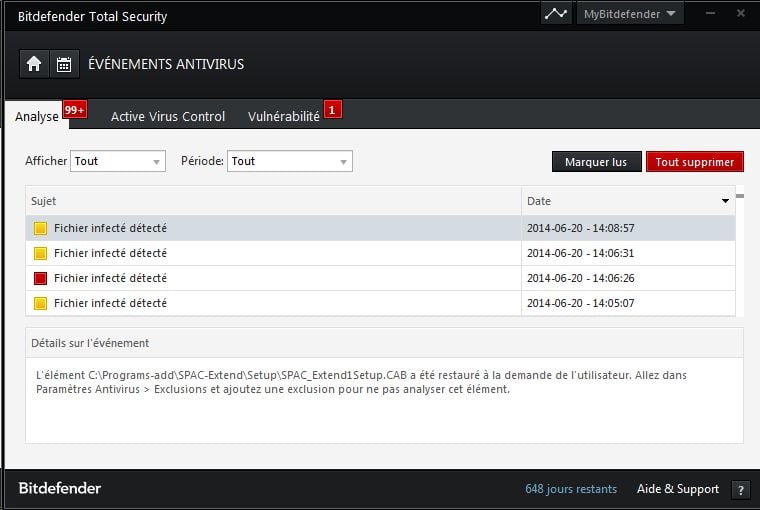Viewport: 760px width, 510px height.
Task: Click the red Tout supprimer button
Action: tap(695, 161)
